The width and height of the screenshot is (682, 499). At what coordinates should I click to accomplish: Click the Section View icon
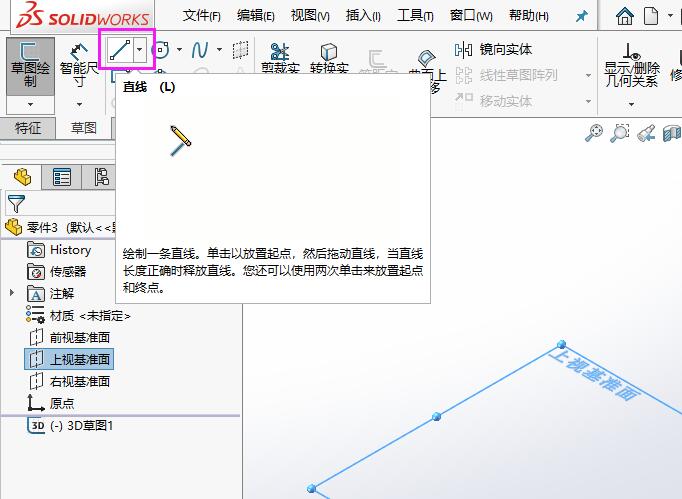[x=672, y=133]
